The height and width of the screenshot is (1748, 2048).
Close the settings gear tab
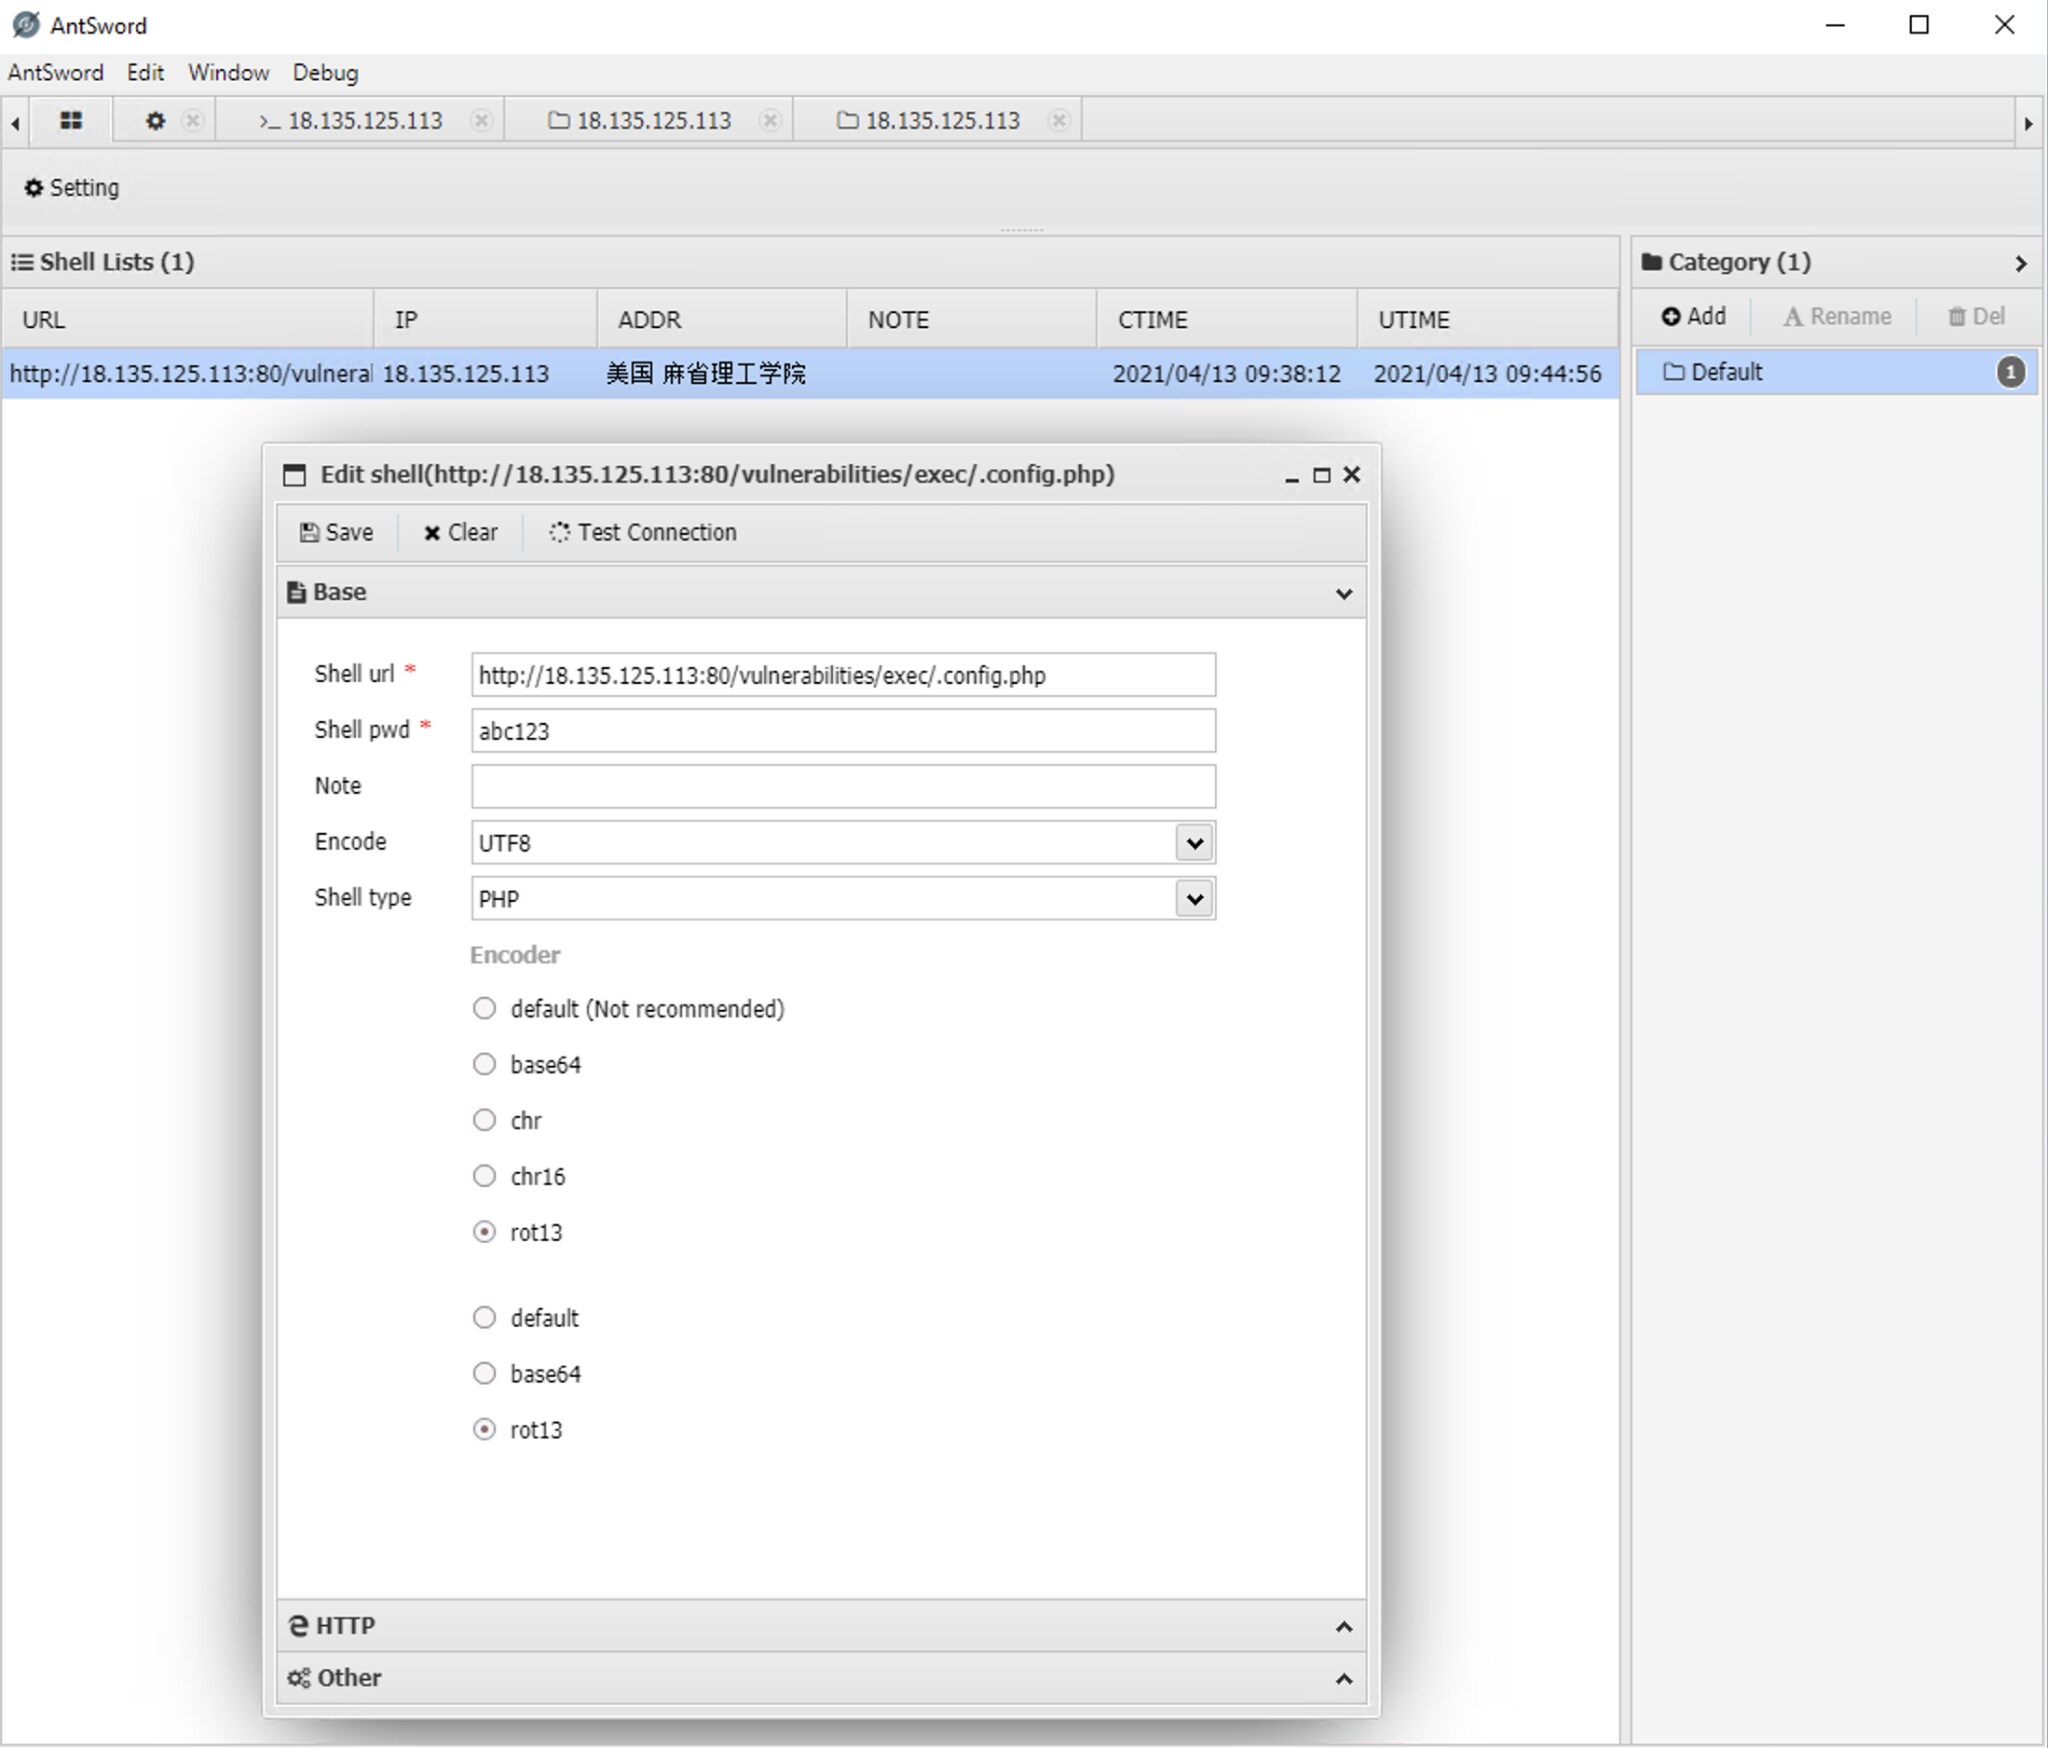point(193,121)
